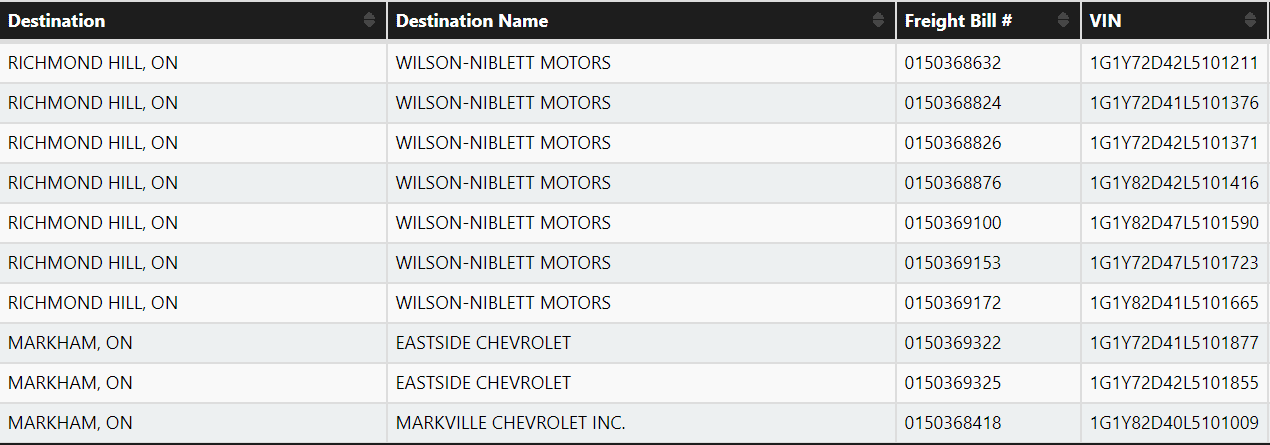Click the Destination column header label

[x=57, y=21]
